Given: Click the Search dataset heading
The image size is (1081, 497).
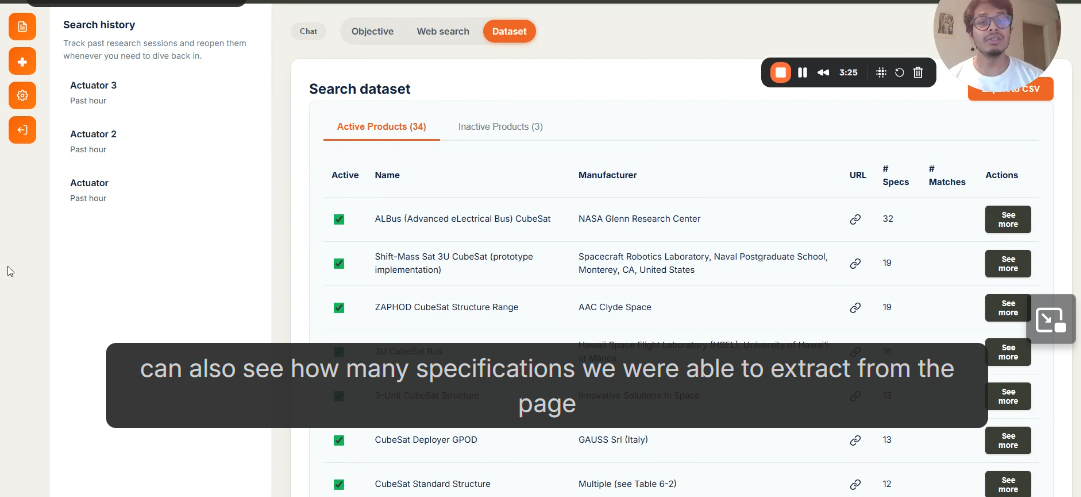Looking at the screenshot, I should 359,89.
